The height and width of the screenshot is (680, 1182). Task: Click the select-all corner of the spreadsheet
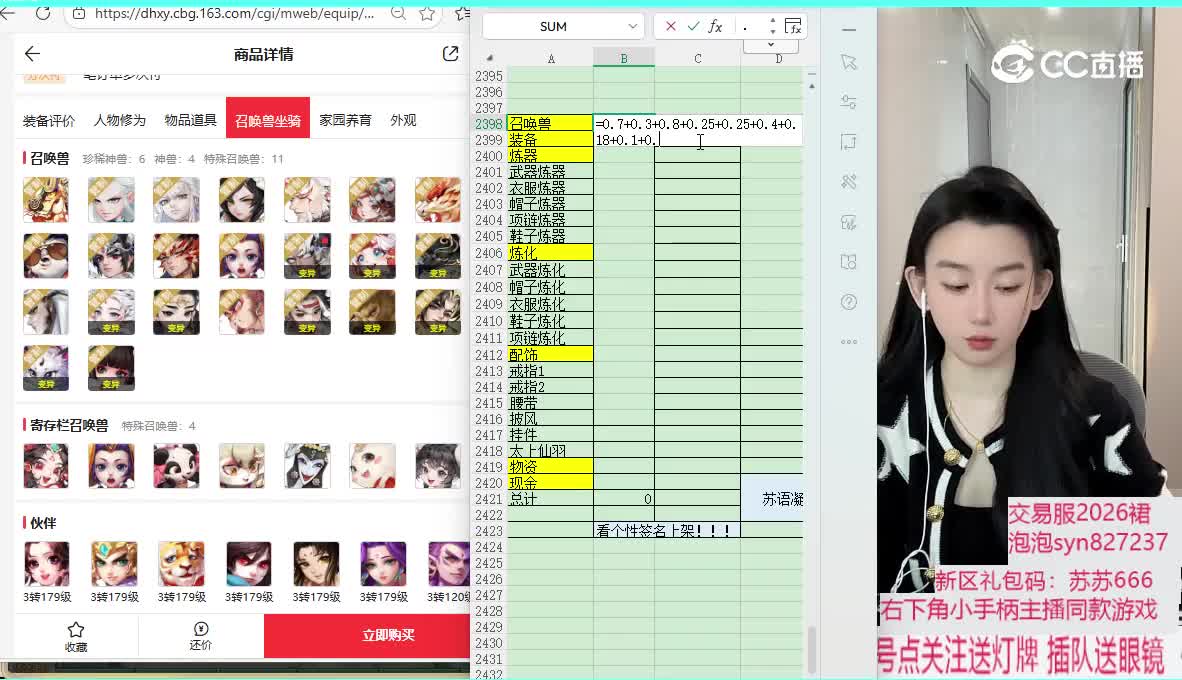pos(489,59)
